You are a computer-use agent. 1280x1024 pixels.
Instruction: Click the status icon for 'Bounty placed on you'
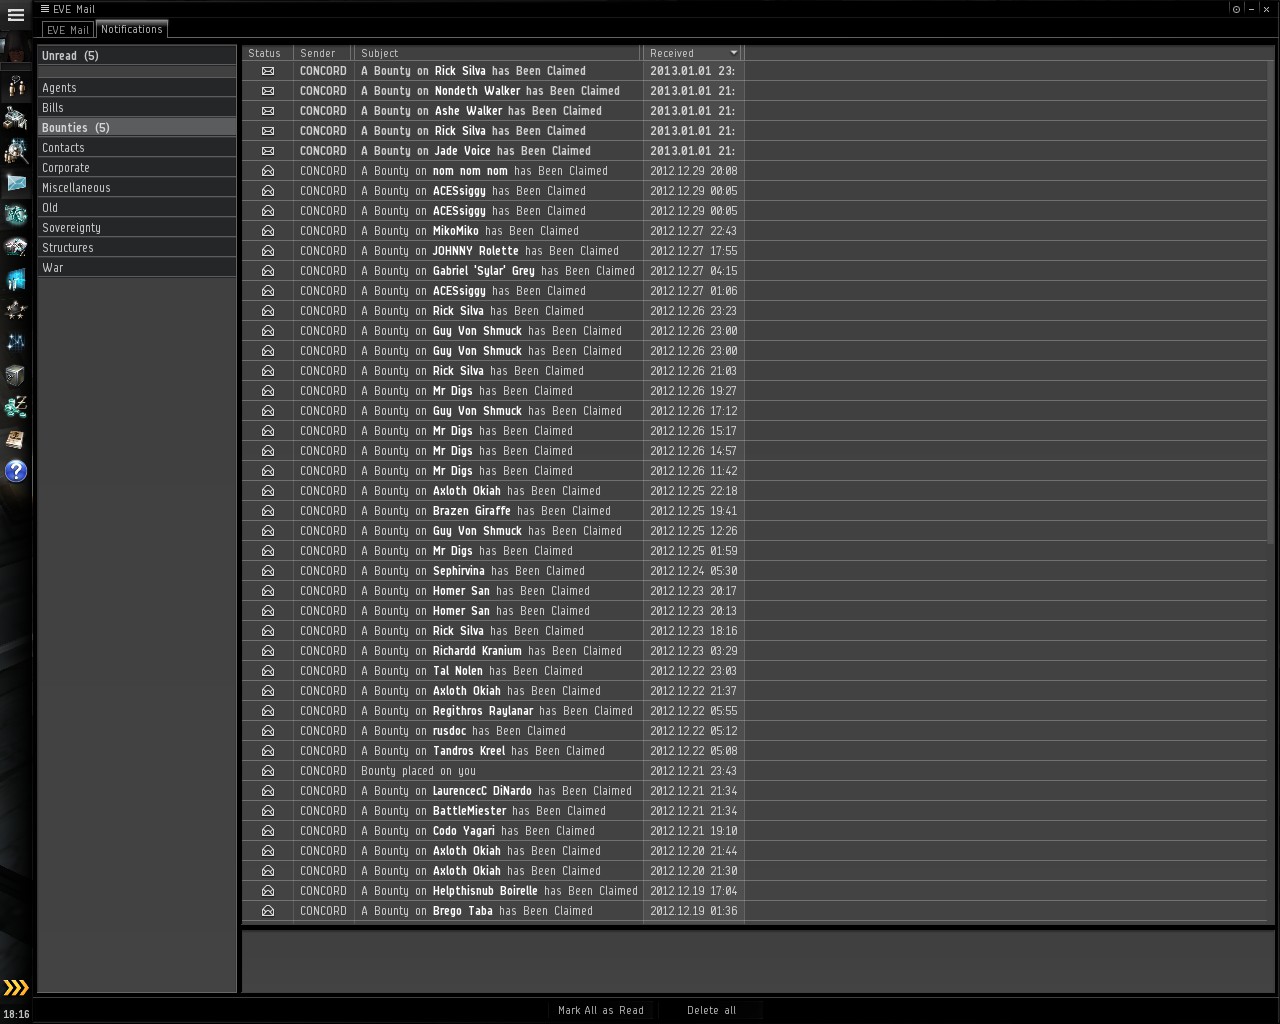point(267,771)
